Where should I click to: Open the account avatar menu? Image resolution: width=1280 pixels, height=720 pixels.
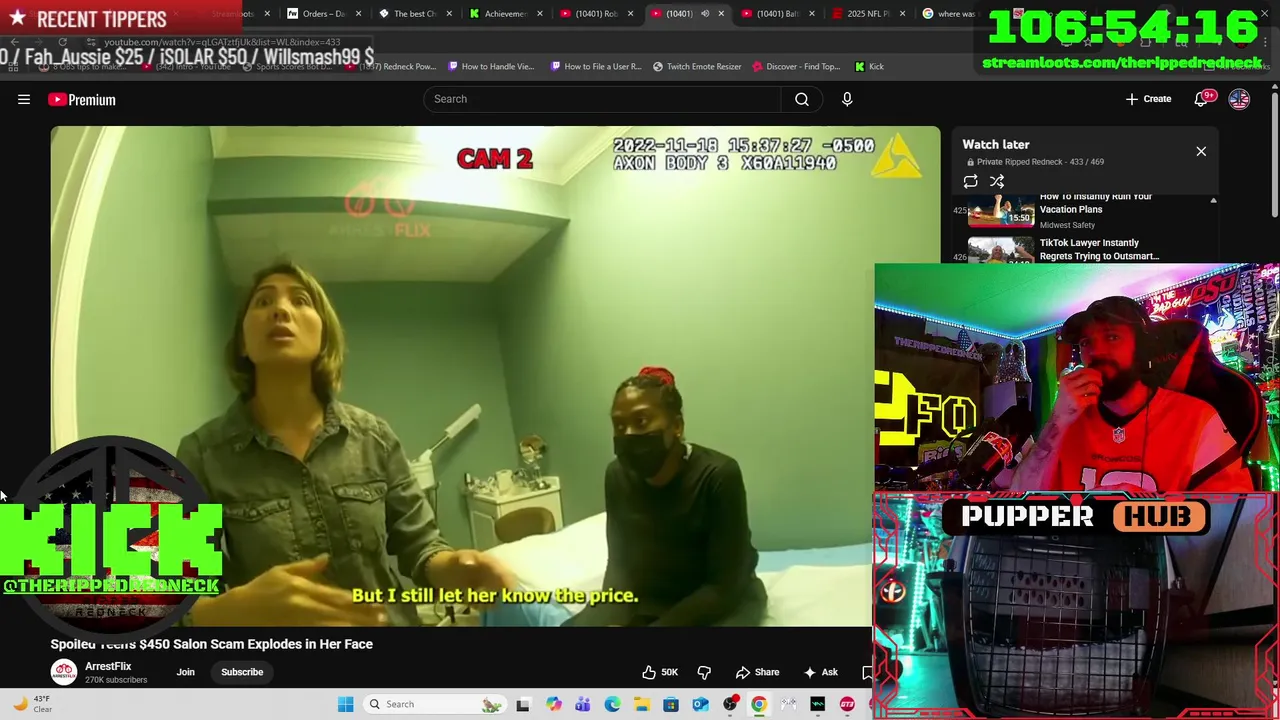[x=1239, y=99]
